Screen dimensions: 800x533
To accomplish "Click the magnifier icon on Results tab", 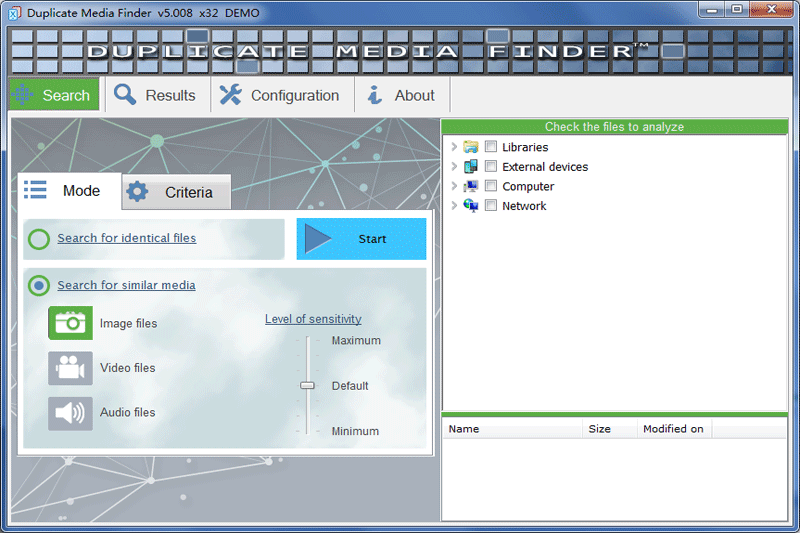I will coord(125,95).
